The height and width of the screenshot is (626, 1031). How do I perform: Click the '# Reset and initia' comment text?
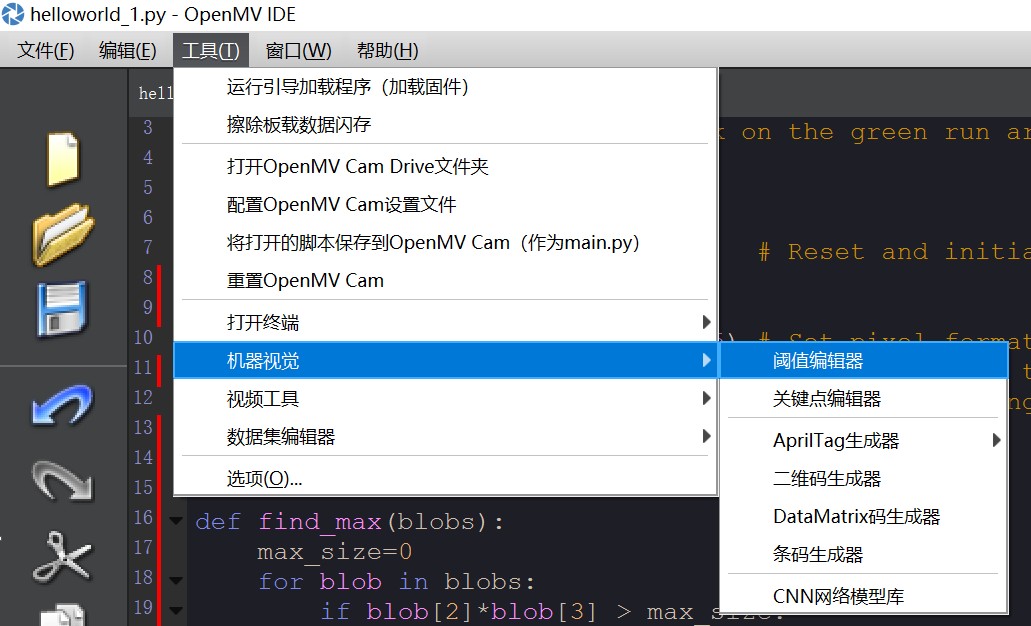pos(894,252)
